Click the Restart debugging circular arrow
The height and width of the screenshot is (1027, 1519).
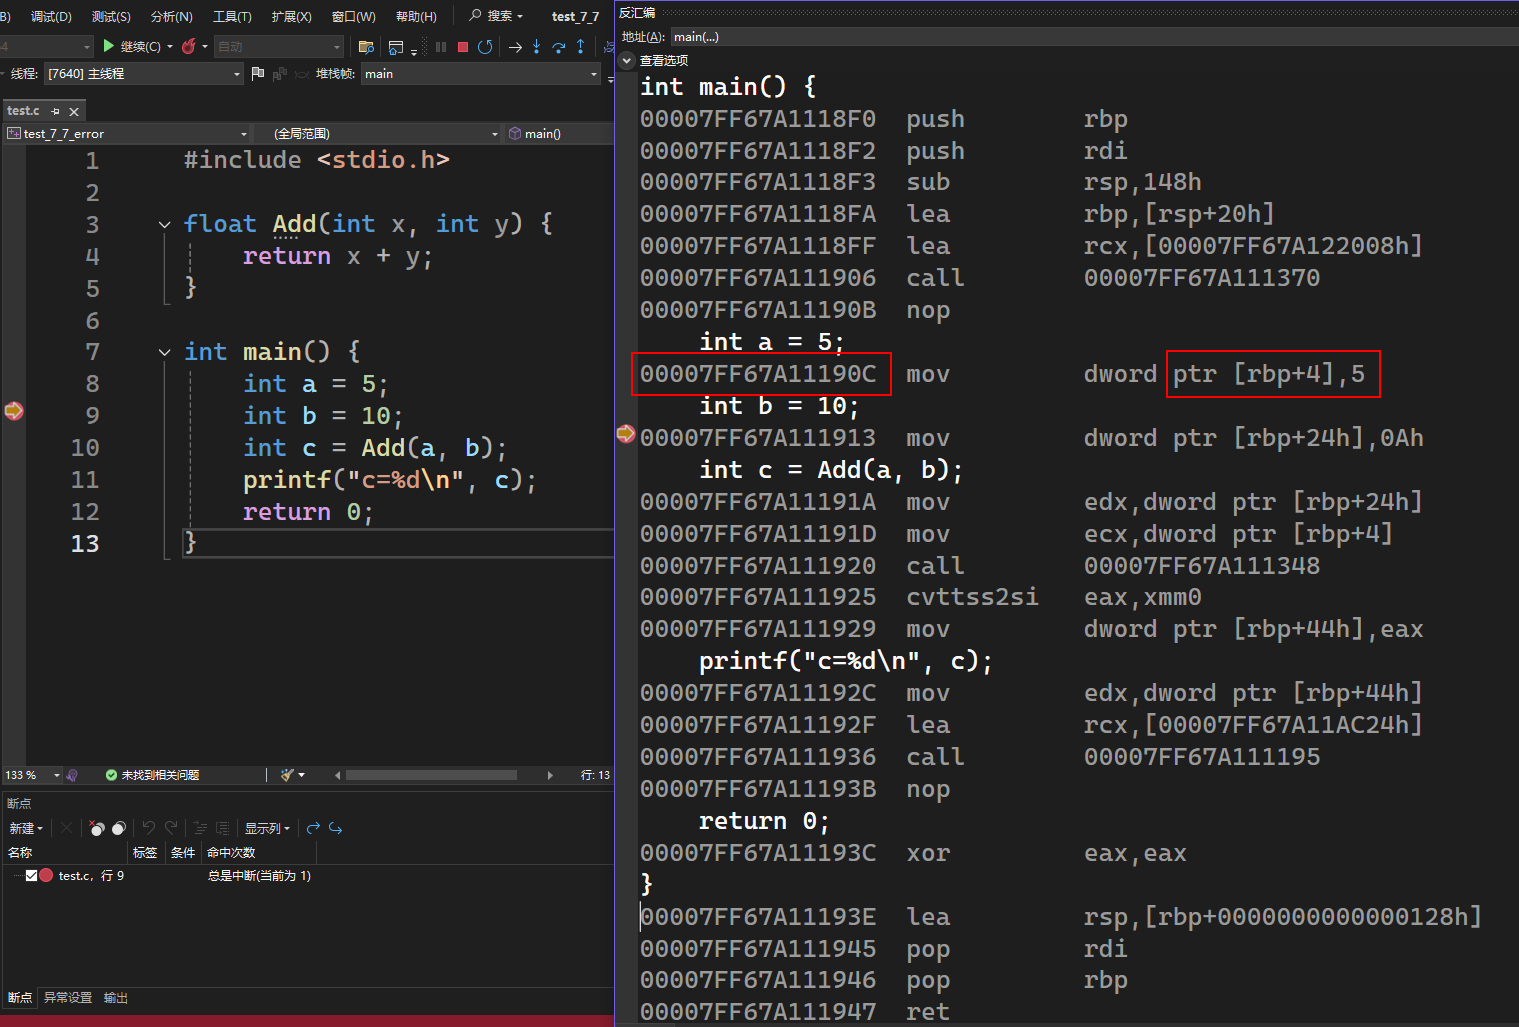(485, 47)
